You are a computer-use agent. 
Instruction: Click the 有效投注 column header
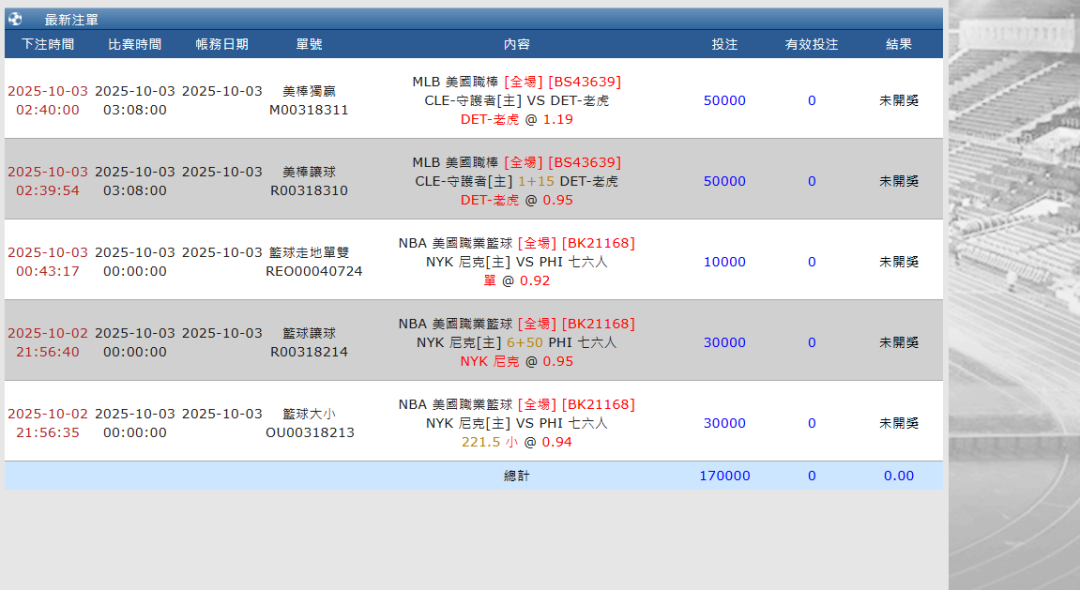click(811, 44)
